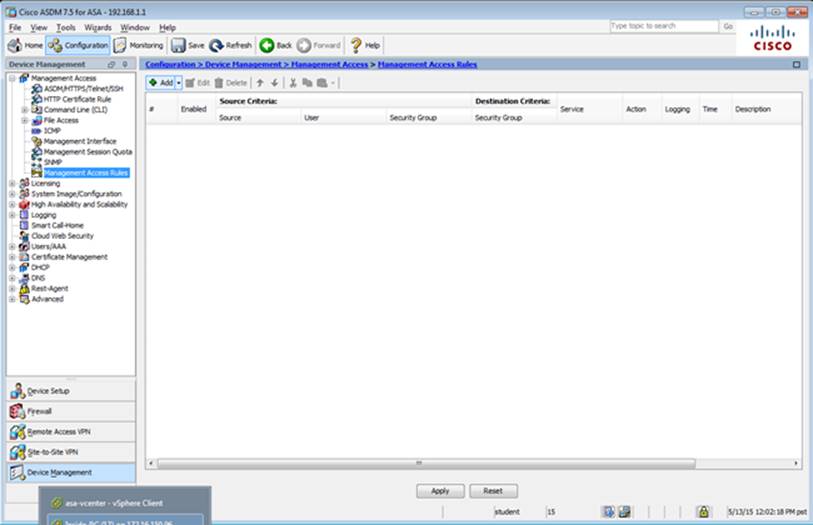
Task: Move rule up with arrow icon
Action: pos(260,82)
